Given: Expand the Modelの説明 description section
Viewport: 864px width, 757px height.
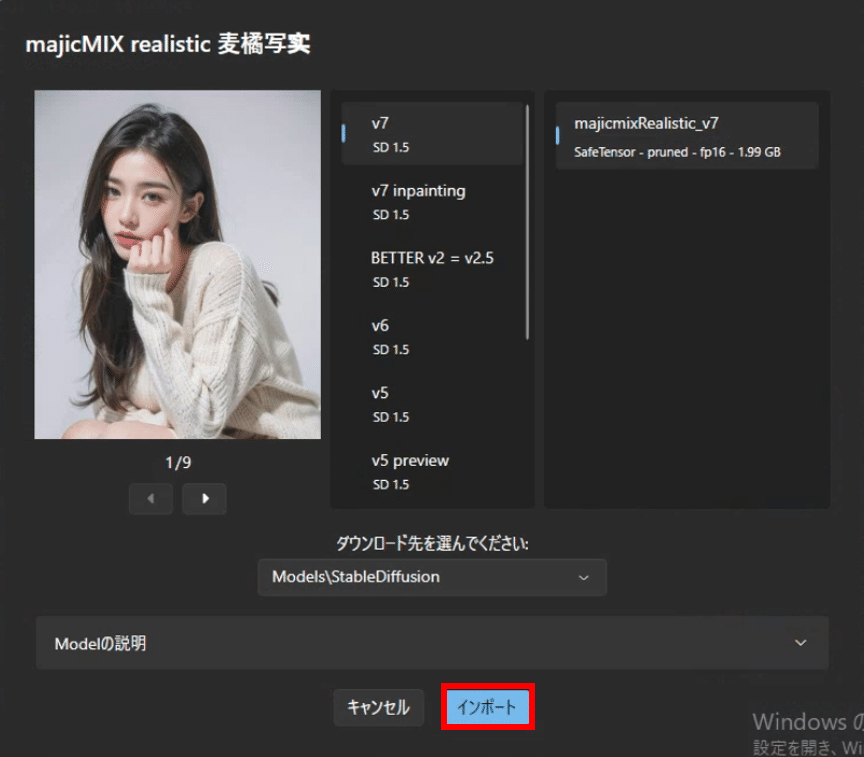Looking at the screenshot, I should [x=432, y=643].
